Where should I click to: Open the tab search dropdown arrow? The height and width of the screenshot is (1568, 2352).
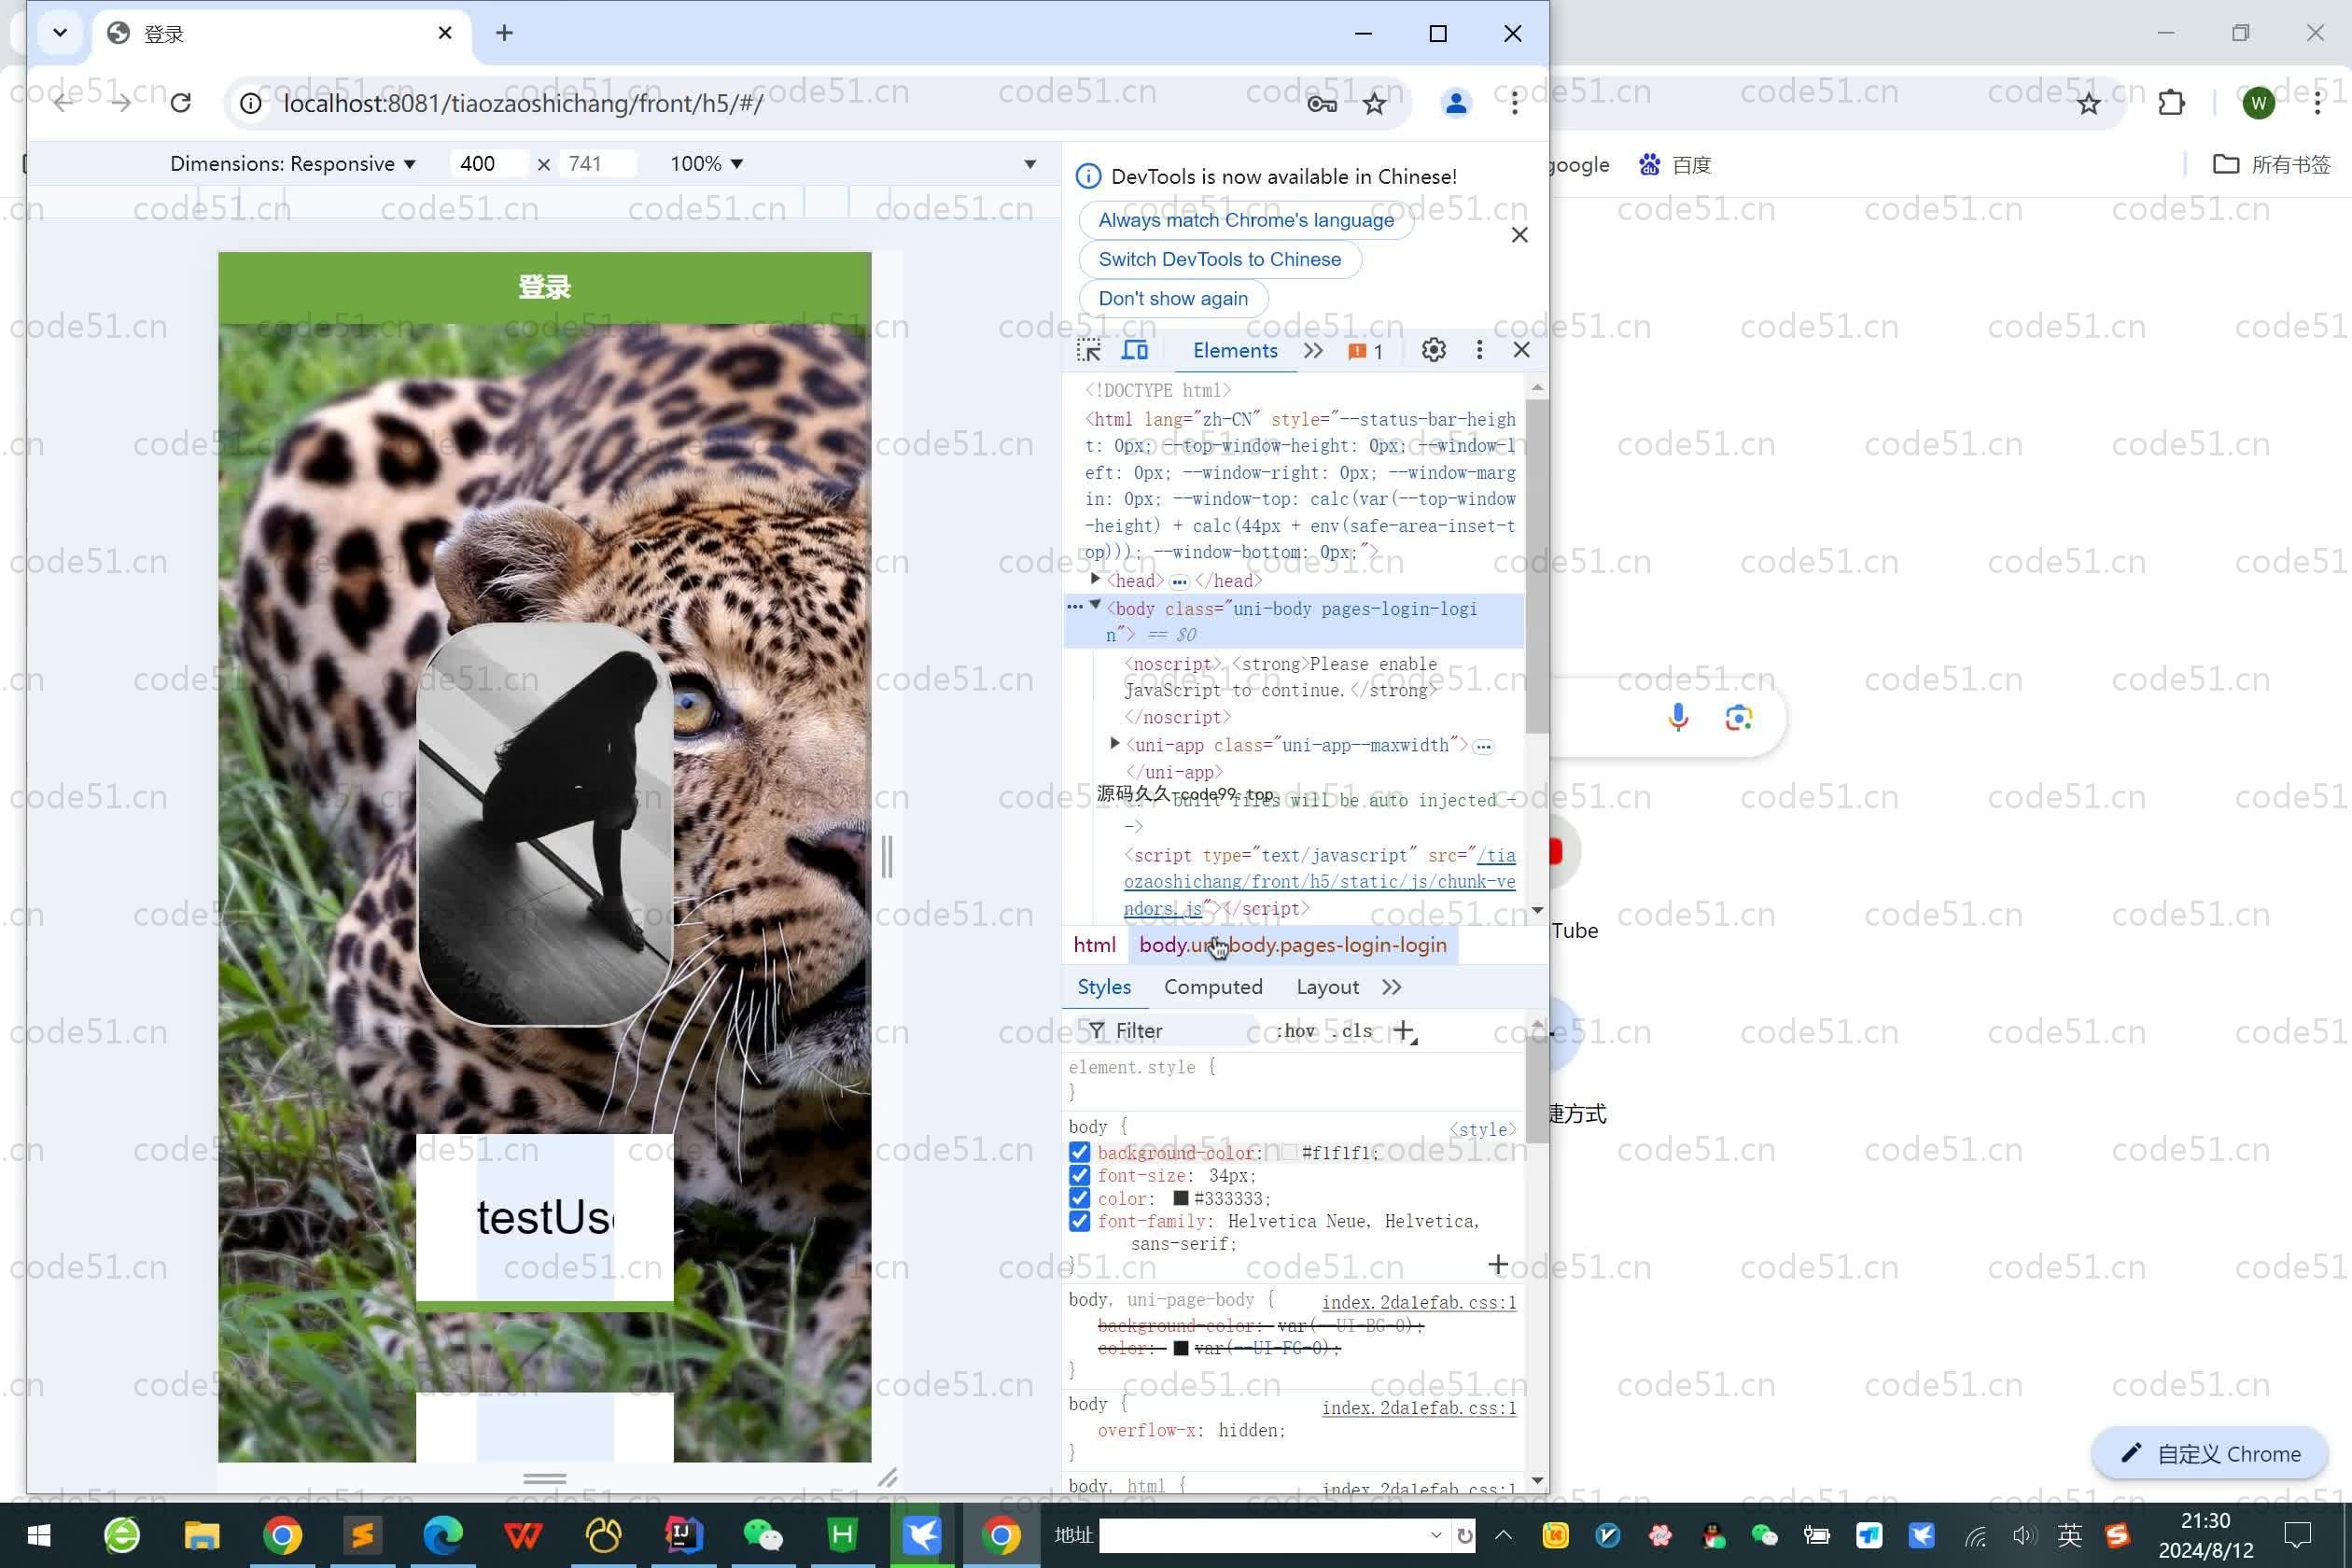pyautogui.click(x=60, y=33)
